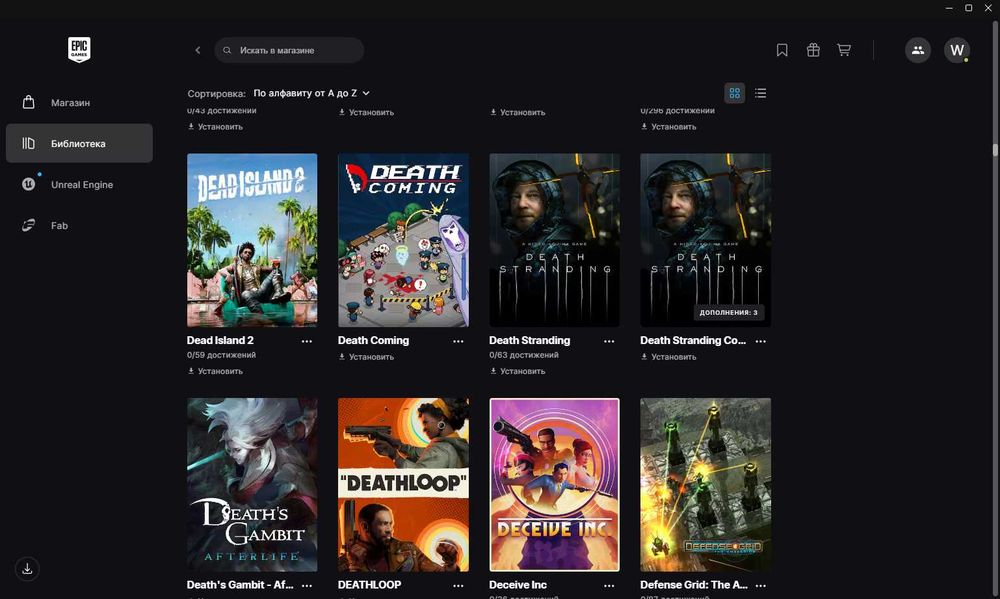Click the Unreal Engine logo icon
This screenshot has height=599, width=1000.
[x=29, y=184]
